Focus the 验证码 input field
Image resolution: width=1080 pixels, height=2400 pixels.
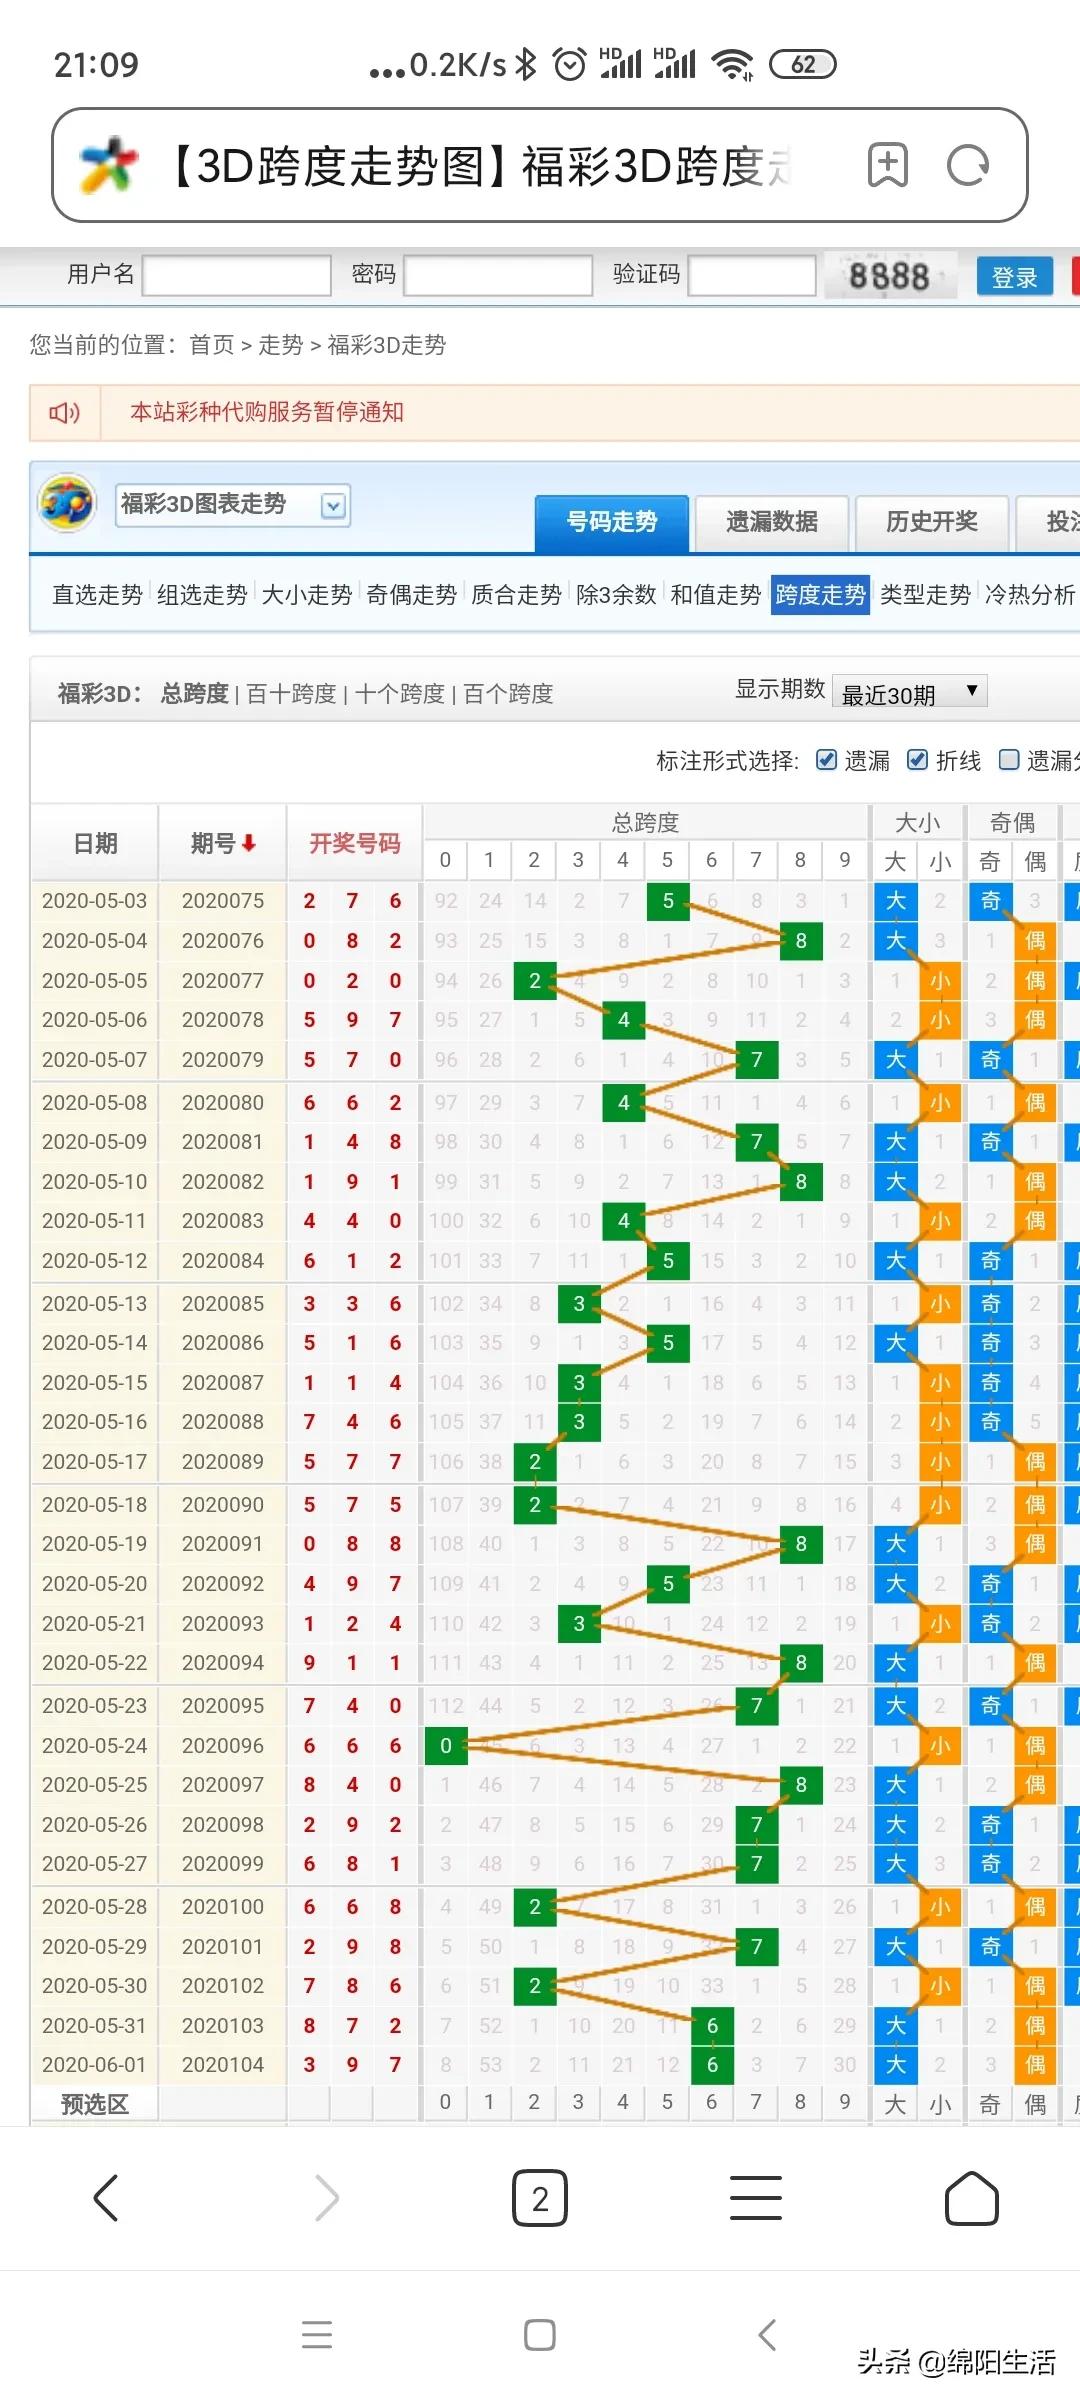752,275
